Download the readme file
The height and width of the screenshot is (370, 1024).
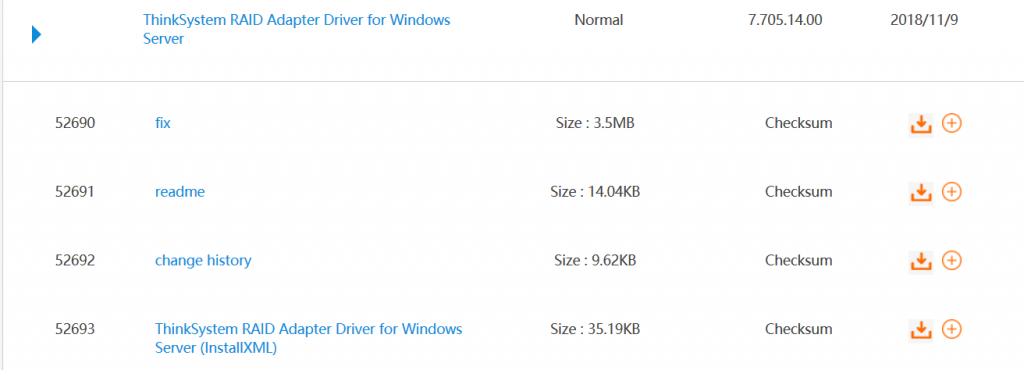(920, 193)
